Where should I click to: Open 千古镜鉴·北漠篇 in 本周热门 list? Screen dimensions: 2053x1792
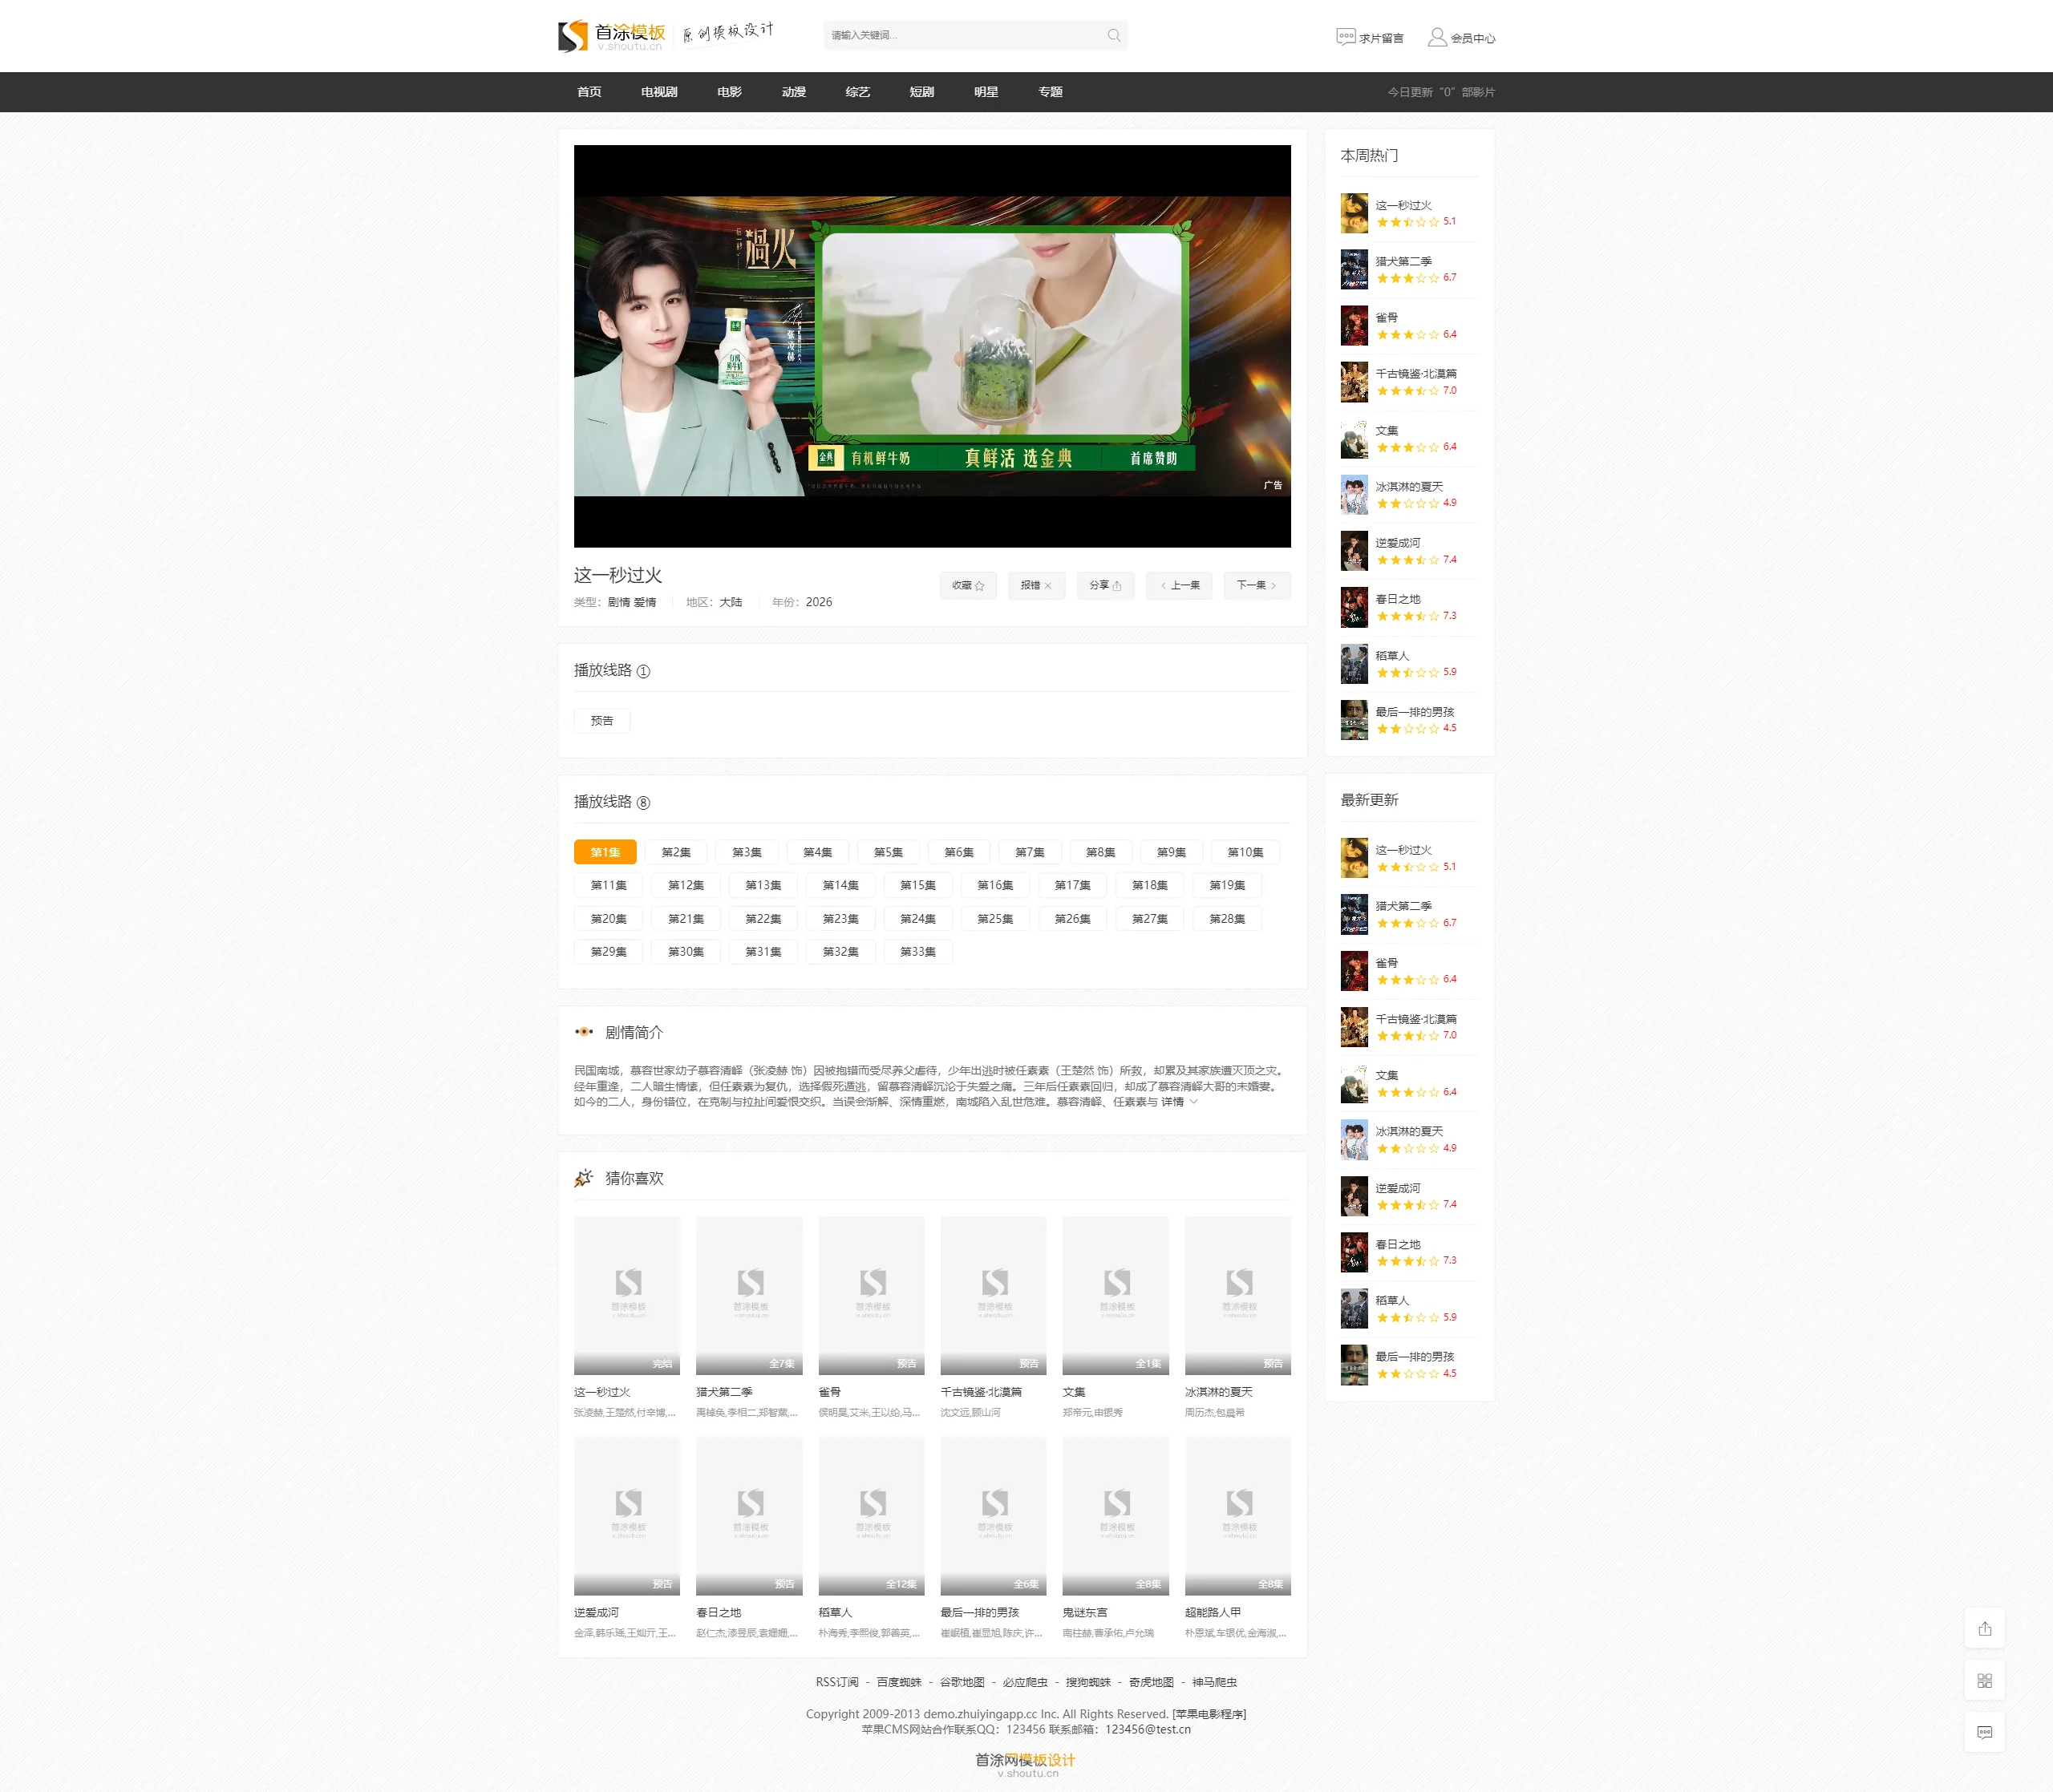coord(1416,374)
